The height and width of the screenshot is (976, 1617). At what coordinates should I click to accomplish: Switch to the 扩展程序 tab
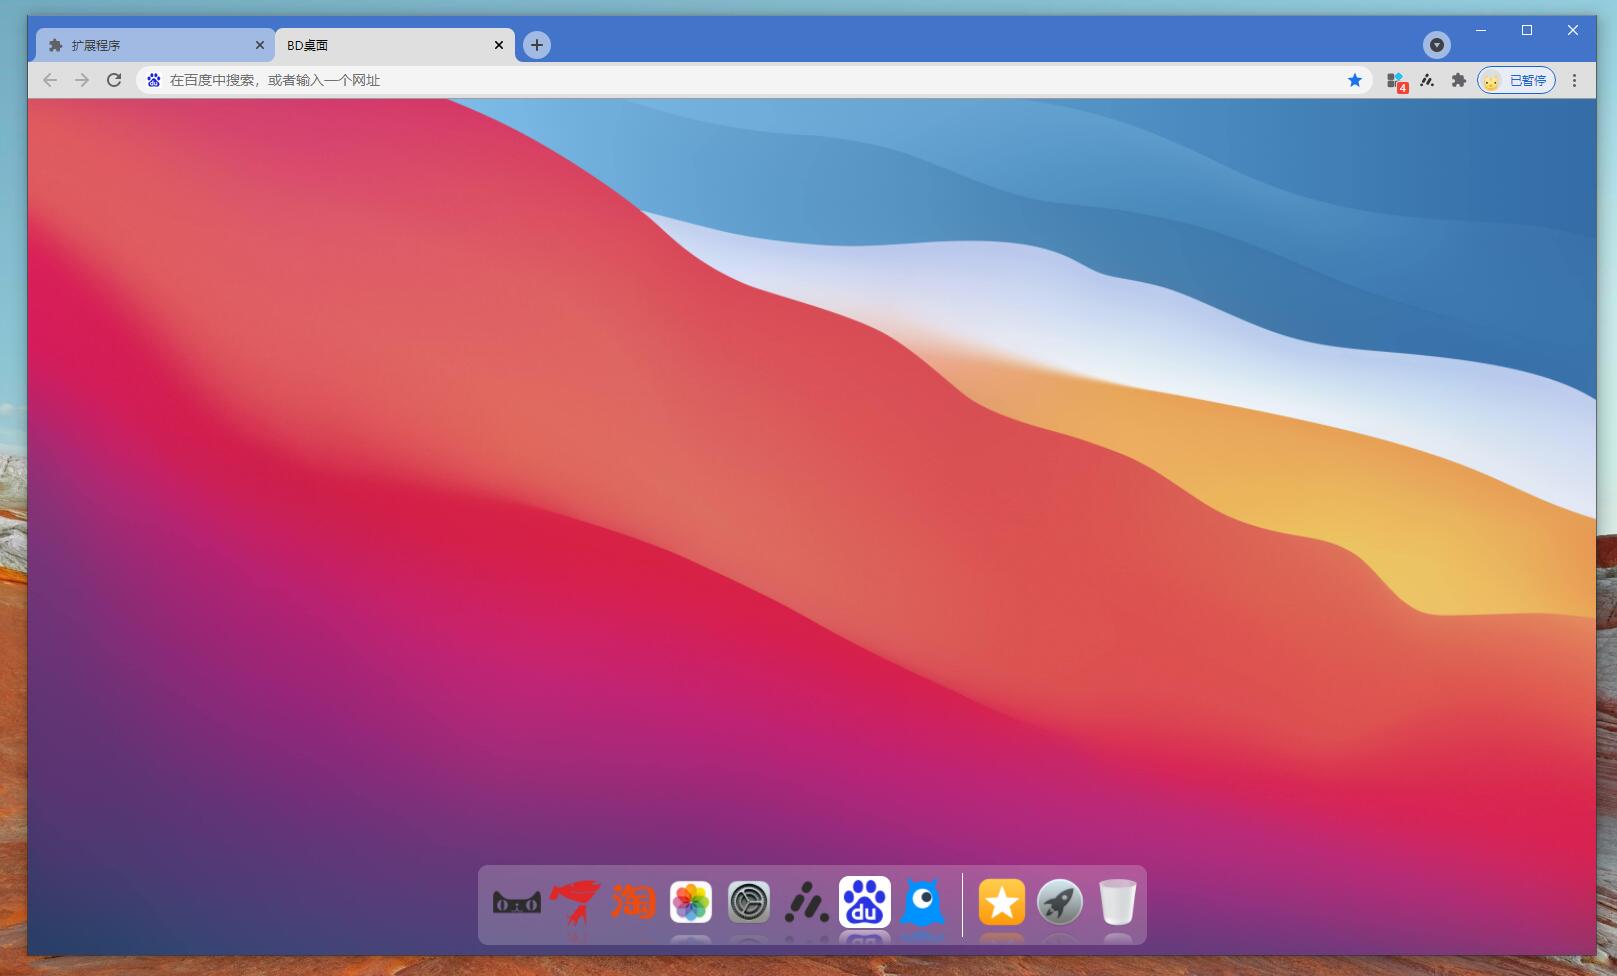[x=150, y=45]
